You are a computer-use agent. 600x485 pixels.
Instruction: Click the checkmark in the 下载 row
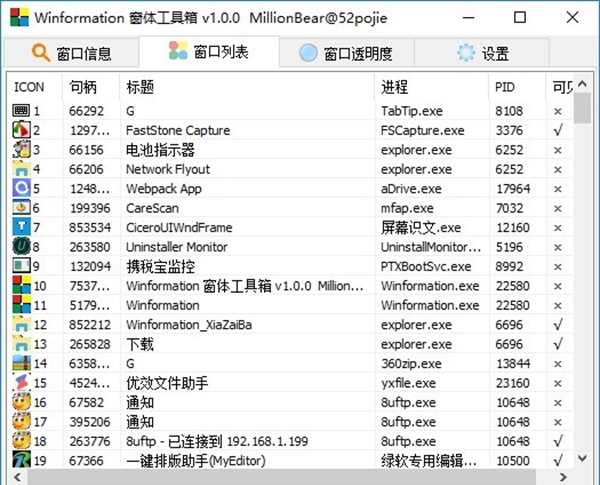coord(558,344)
